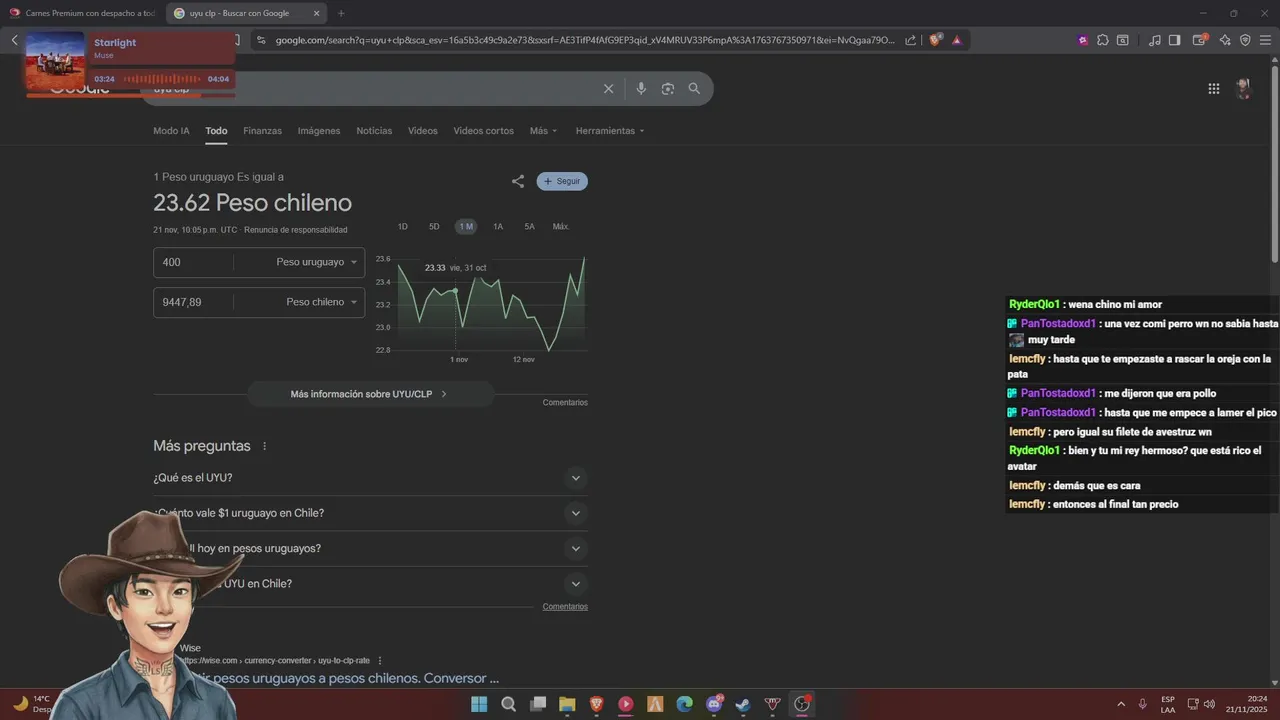
Task: View site information in address bar
Action: coord(261,40)
